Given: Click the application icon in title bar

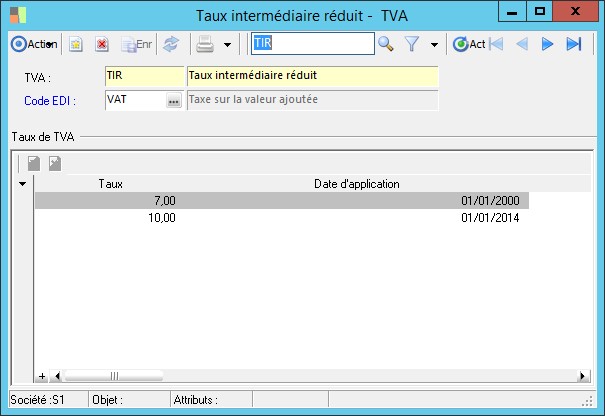Looking at the screenshot, I should tap(18, 15).
